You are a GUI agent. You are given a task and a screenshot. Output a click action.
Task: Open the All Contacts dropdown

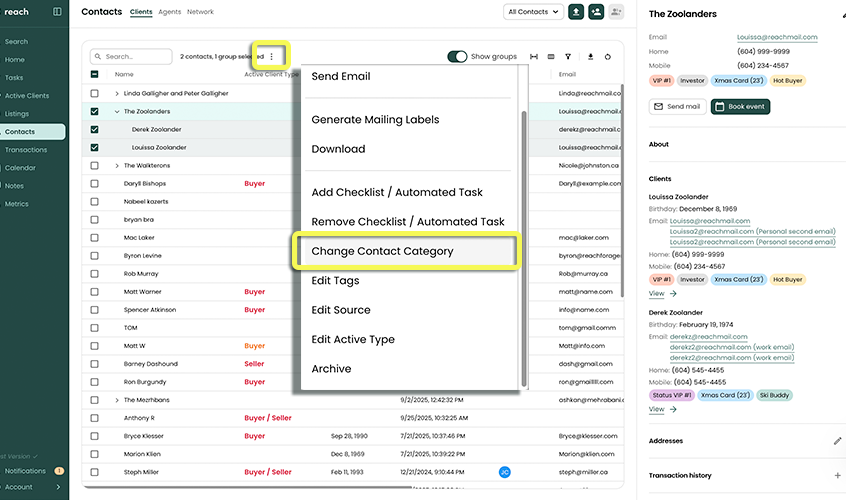[x=532, y=12]
